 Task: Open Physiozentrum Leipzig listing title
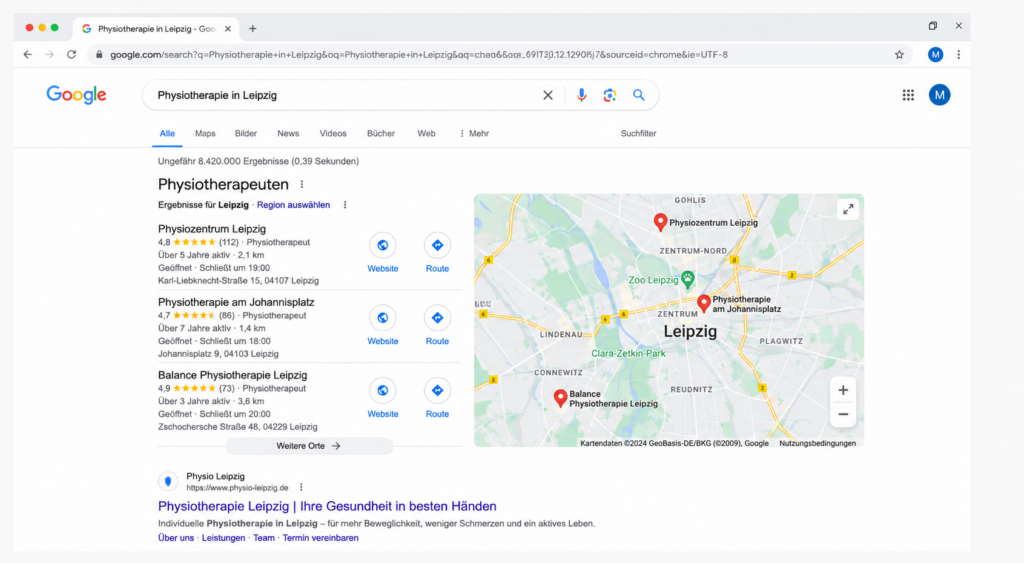click(x=212, y=229)
